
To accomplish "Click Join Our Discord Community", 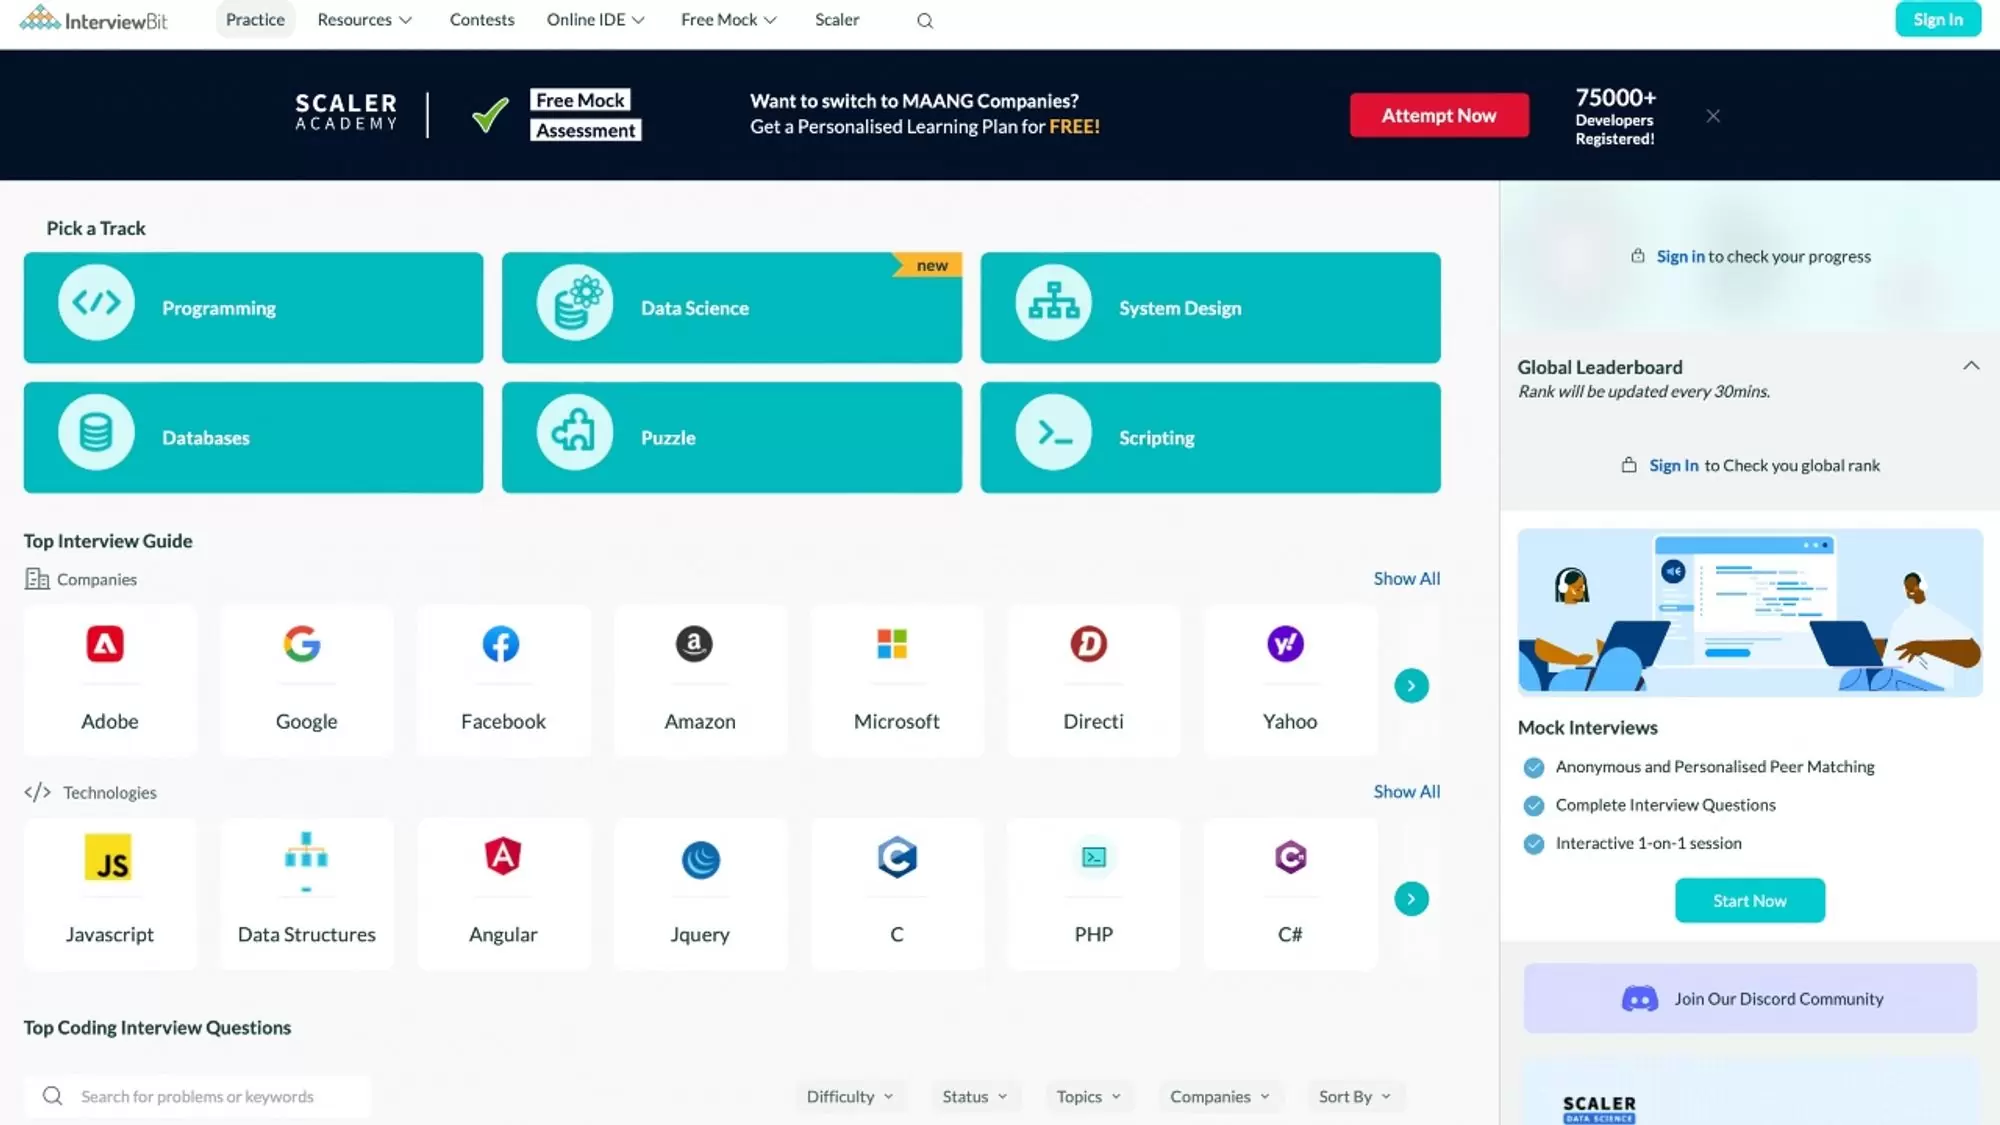I will (1750, 998).
